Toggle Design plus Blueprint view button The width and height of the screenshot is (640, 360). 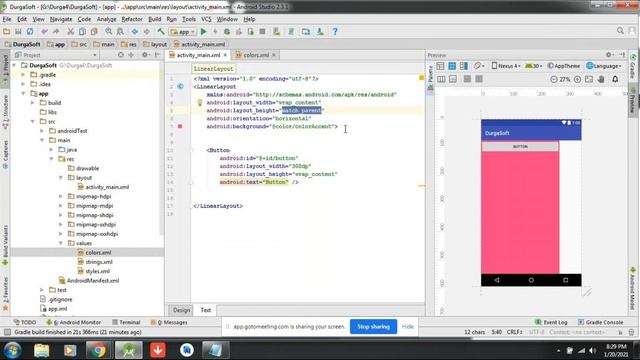[x=464, y=66]
